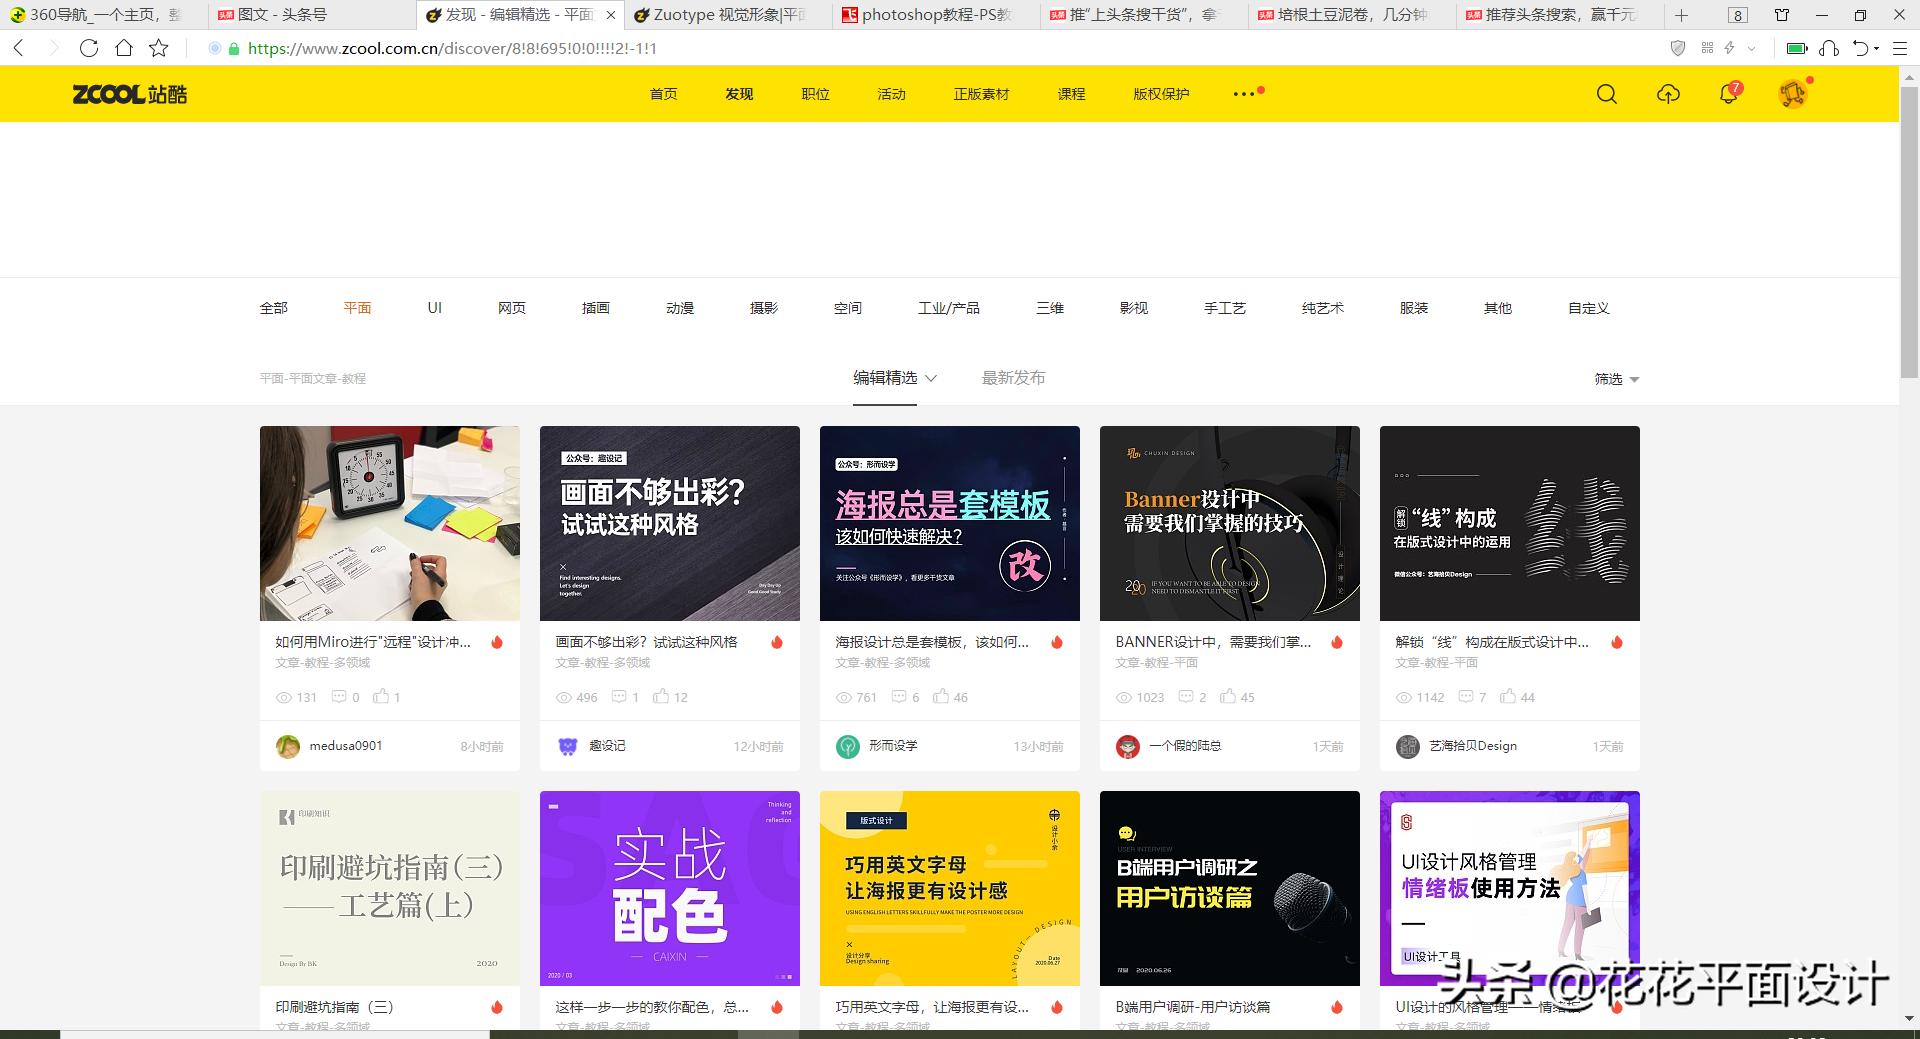This screenshot has height=1039, width=1920.
Task: Open the search magnifier icon
Action: 1606,94
